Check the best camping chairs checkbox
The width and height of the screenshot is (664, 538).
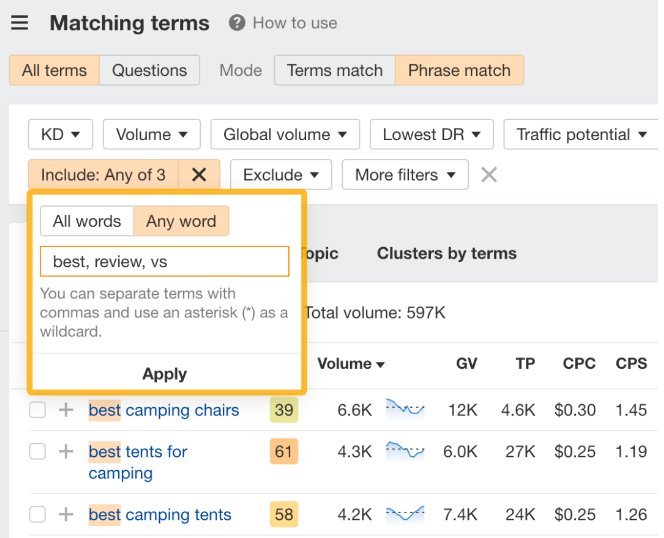coord(37,410)
